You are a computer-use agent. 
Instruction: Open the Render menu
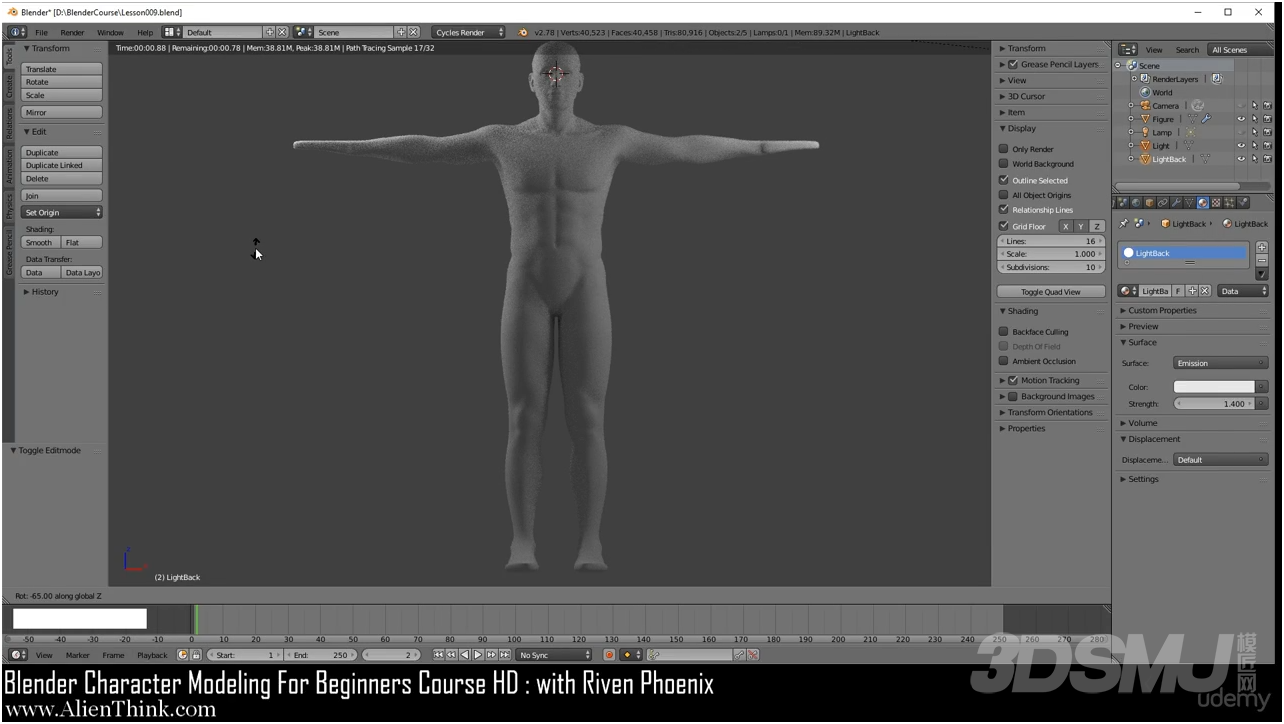72,32
